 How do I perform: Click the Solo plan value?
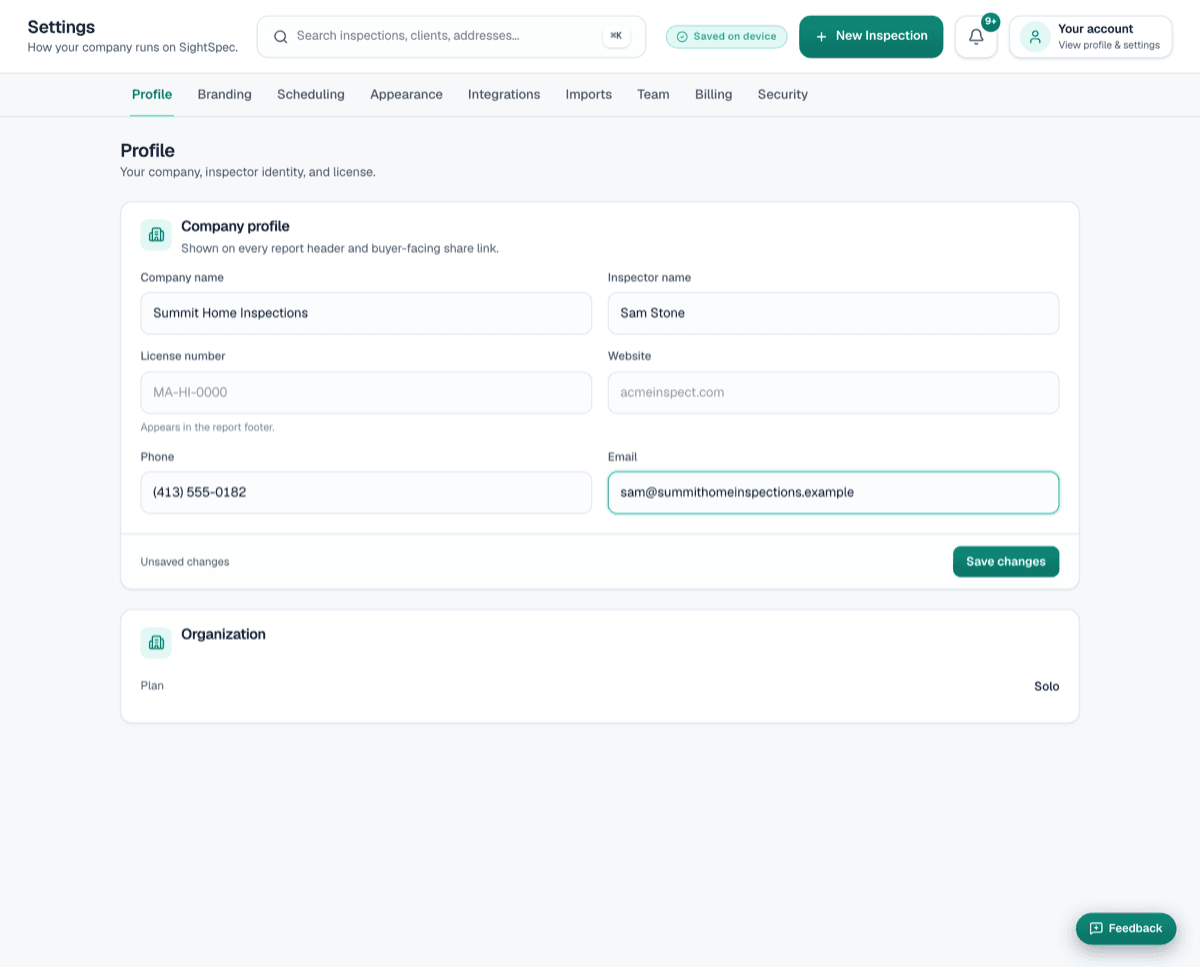(x=1047, y=686)
